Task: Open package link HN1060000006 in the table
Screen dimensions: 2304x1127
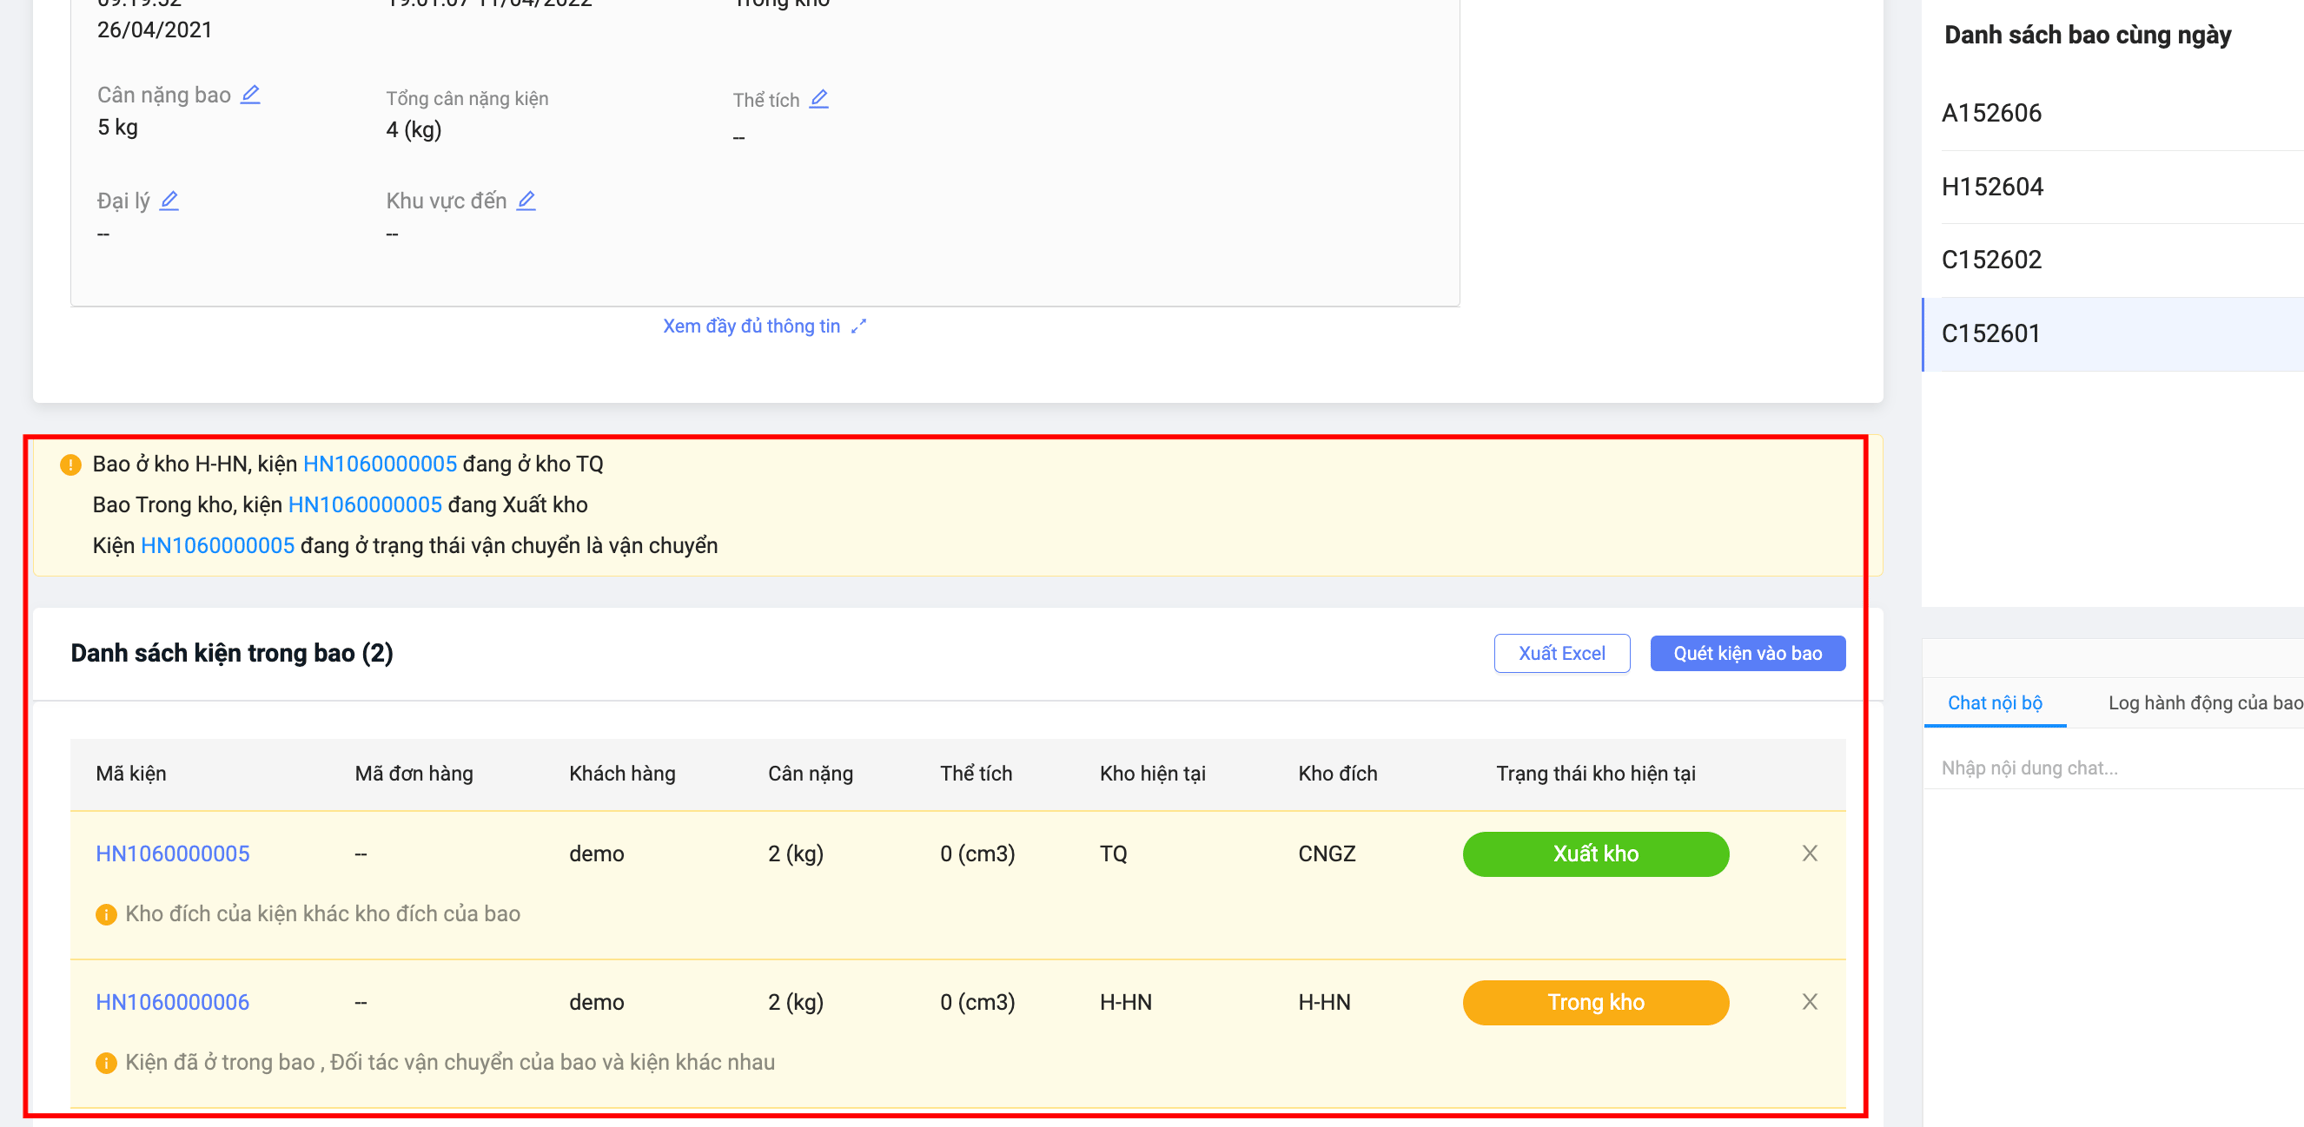Action: tap(173, 1002)
